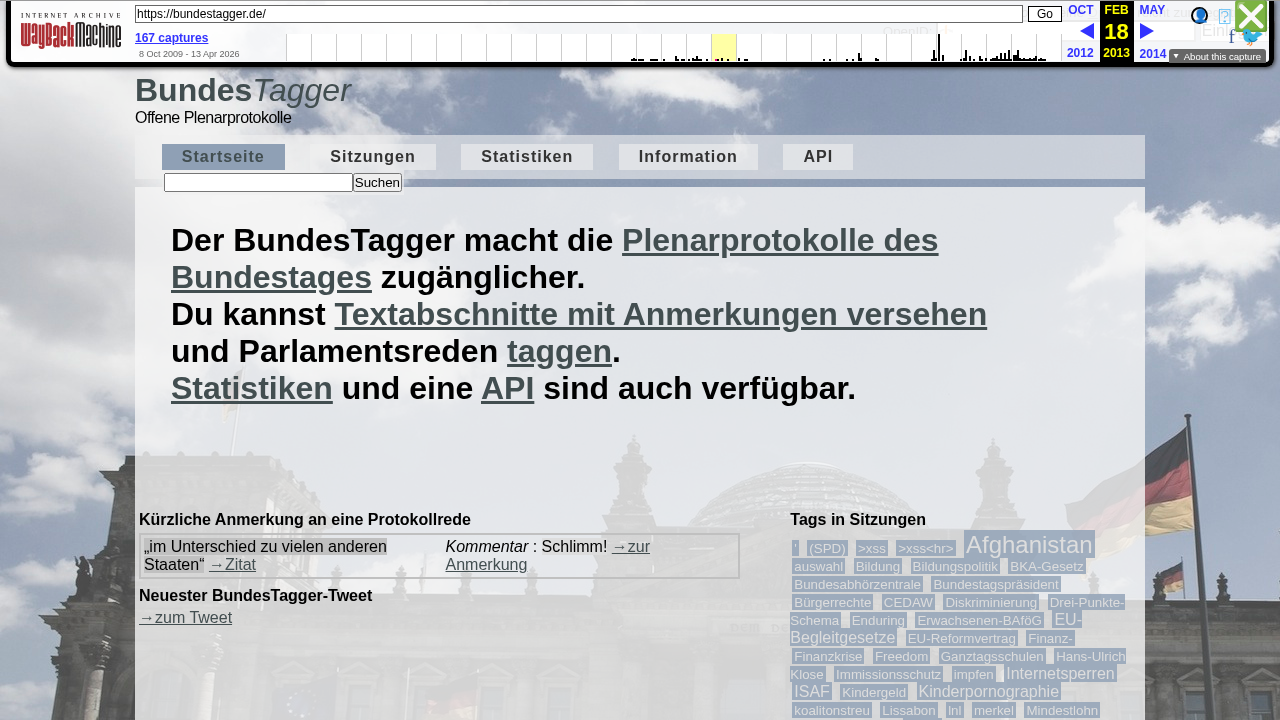Screen dimensions: 1280x720
Task: Select the EU-Reformvertrag tag
Action: click(962, 638)
